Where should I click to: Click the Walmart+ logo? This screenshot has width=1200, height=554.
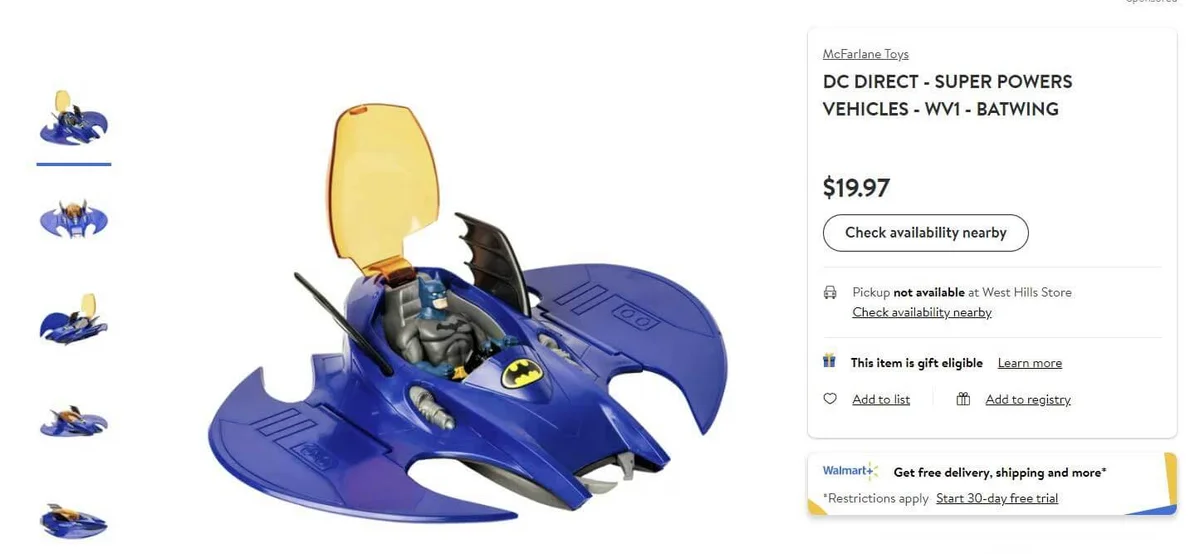[x=849, y=471]
